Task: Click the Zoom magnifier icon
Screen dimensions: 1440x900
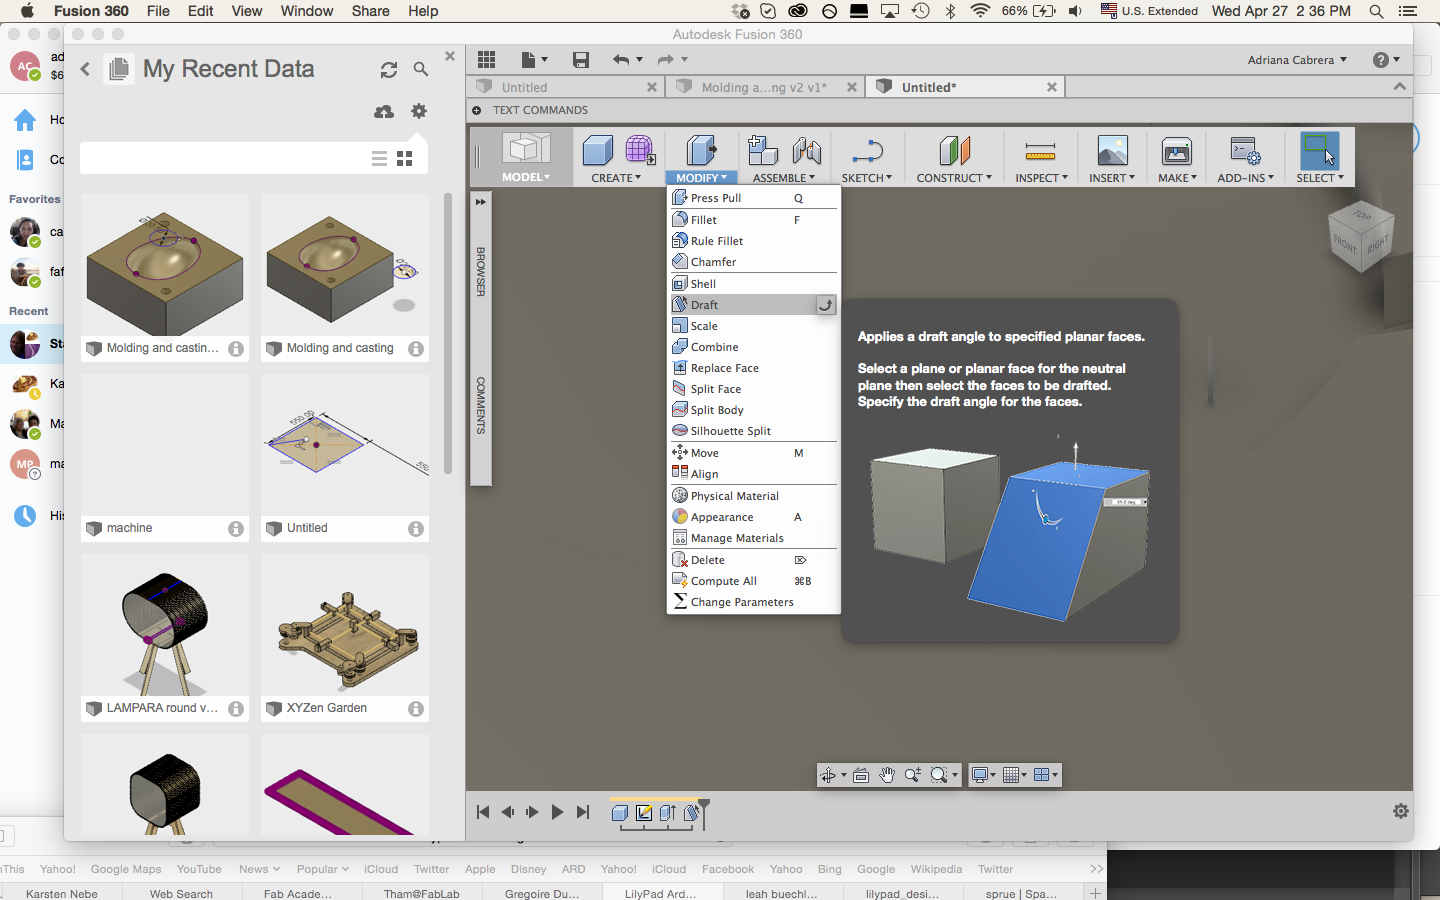Action: [913, 775]
